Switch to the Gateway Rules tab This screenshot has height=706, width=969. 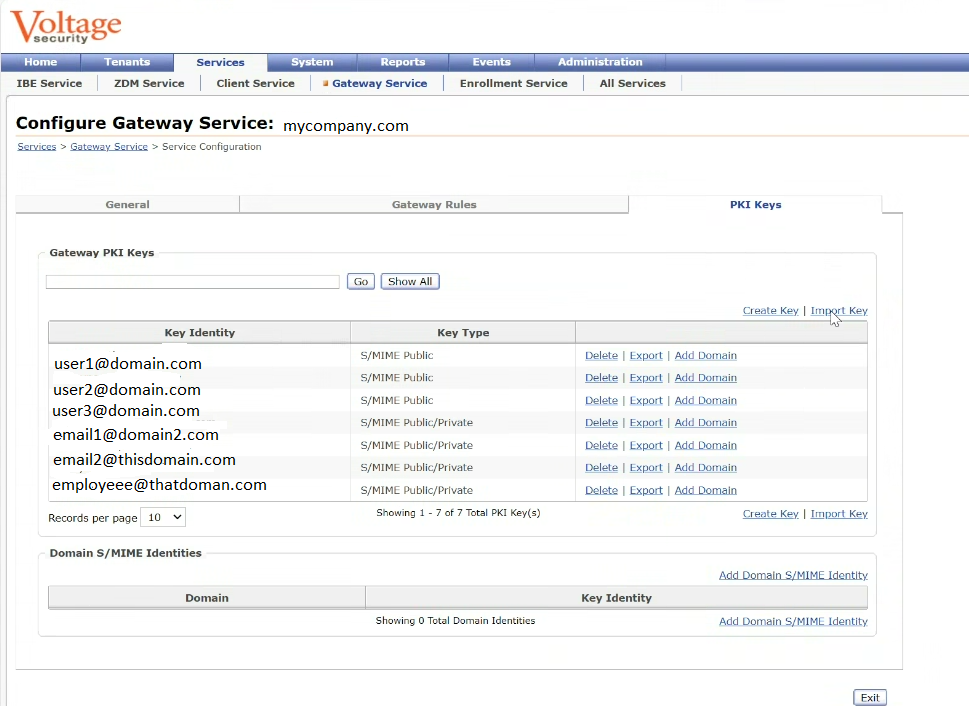(x=433, y=205)
